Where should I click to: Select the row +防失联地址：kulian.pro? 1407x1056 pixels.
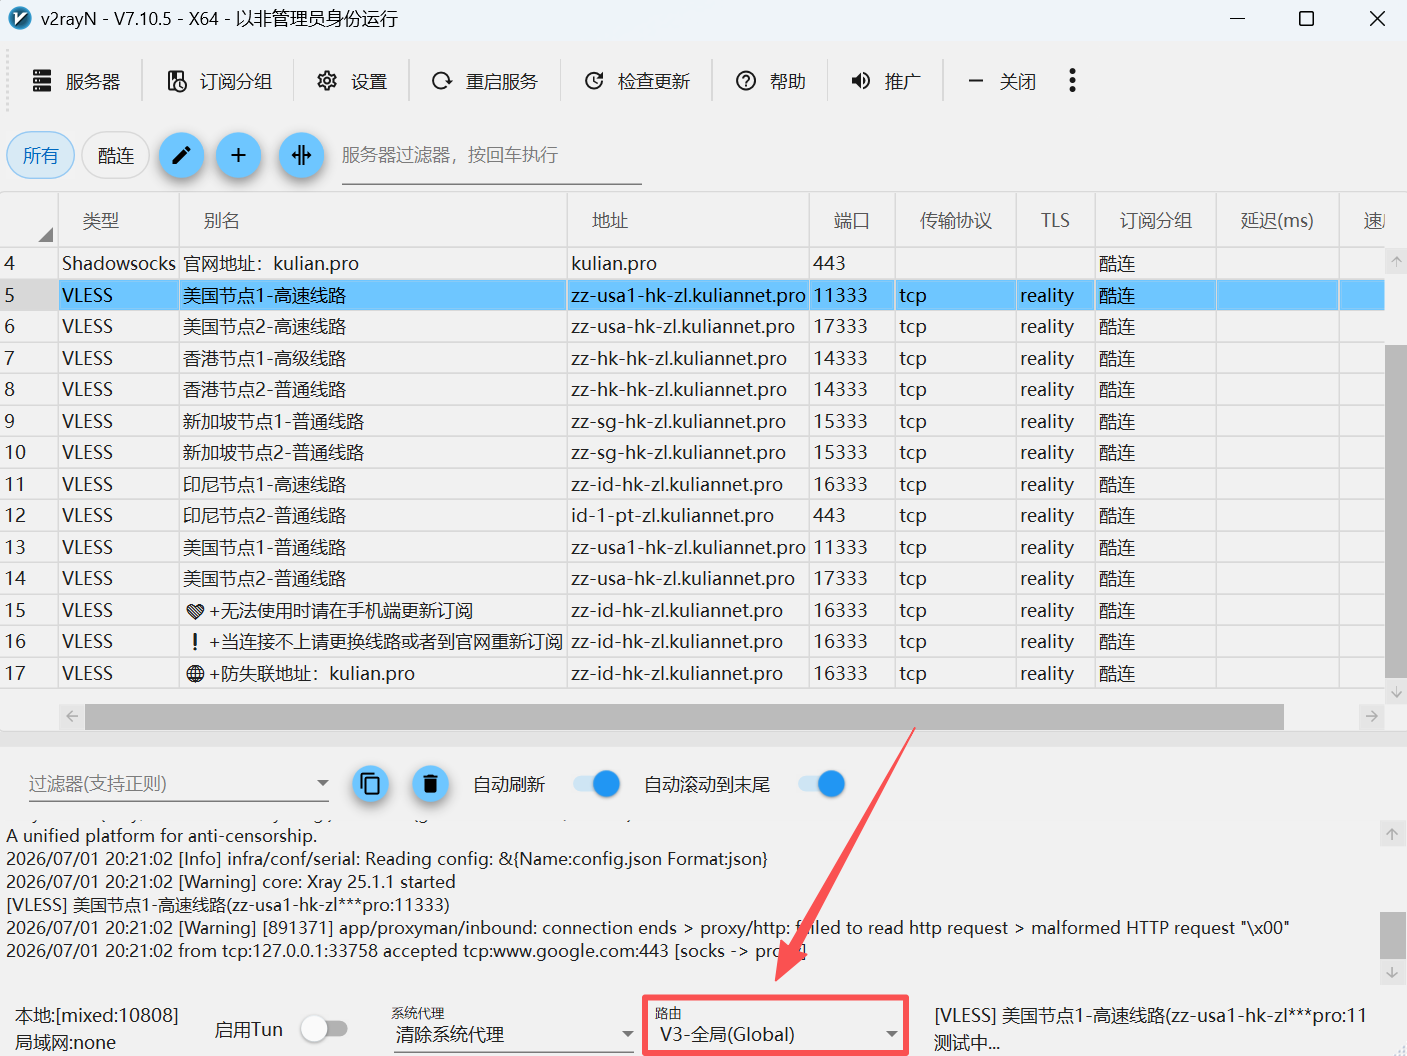coord(692,673)
